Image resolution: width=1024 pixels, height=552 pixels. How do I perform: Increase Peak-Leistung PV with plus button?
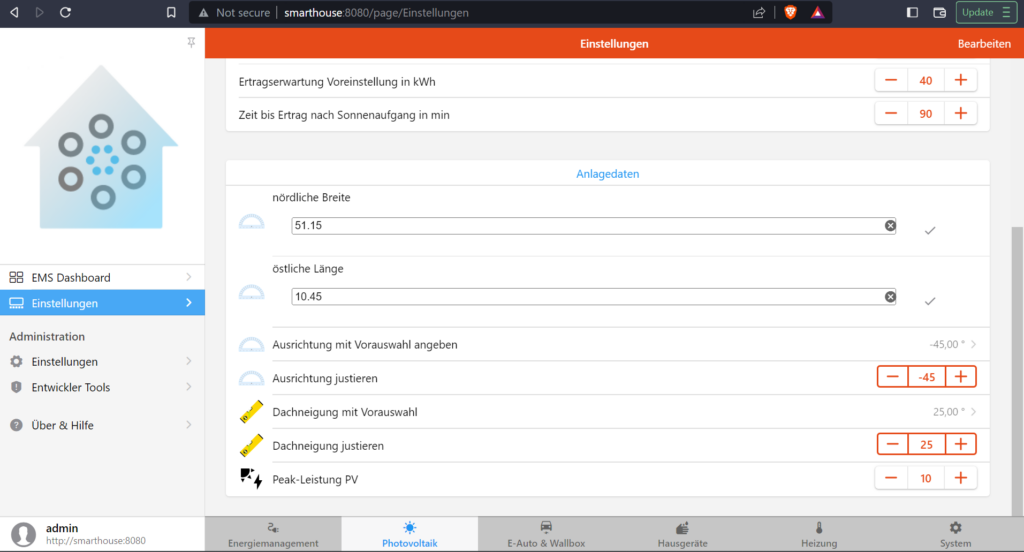(960, 479)
